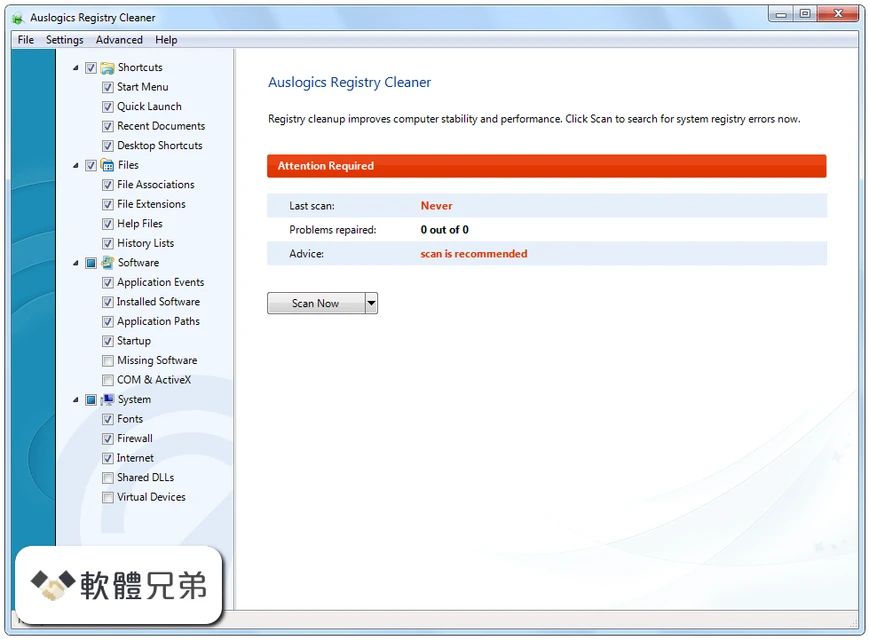869x640 pixels.
Task: Collapse the System tree node
Action: pos(75,400)
